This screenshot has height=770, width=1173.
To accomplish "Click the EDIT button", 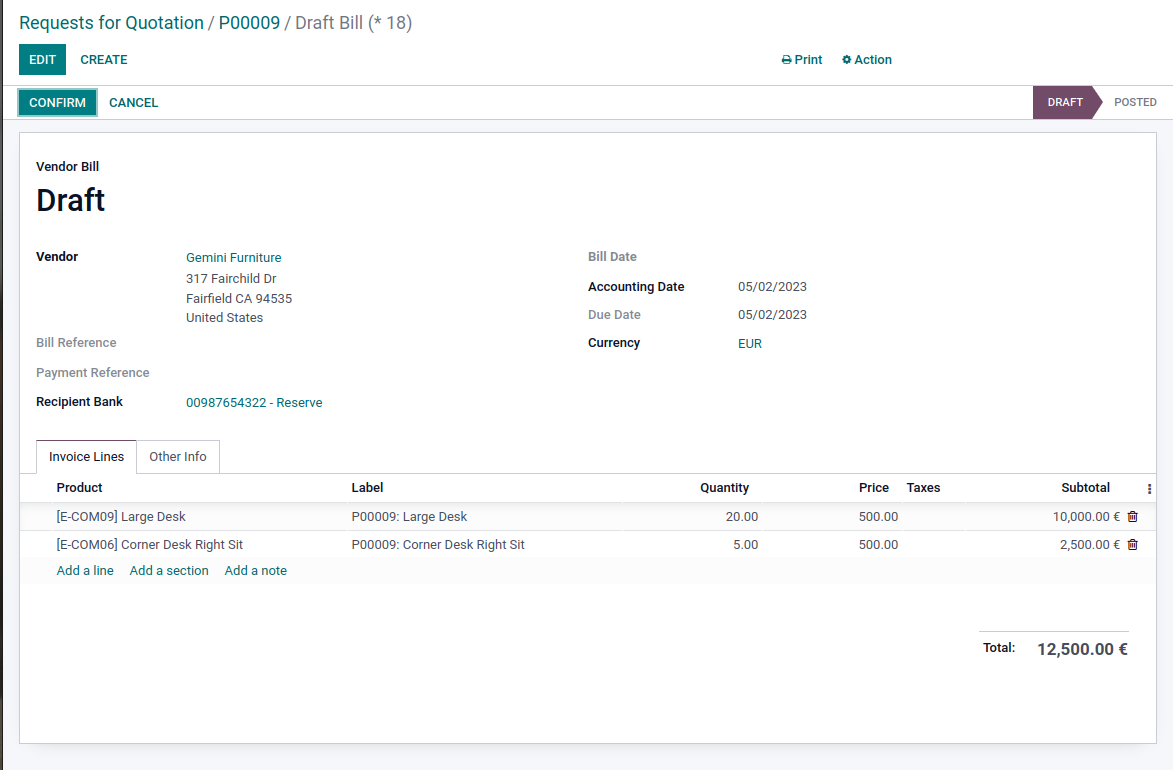I will (x=43, y=60).
